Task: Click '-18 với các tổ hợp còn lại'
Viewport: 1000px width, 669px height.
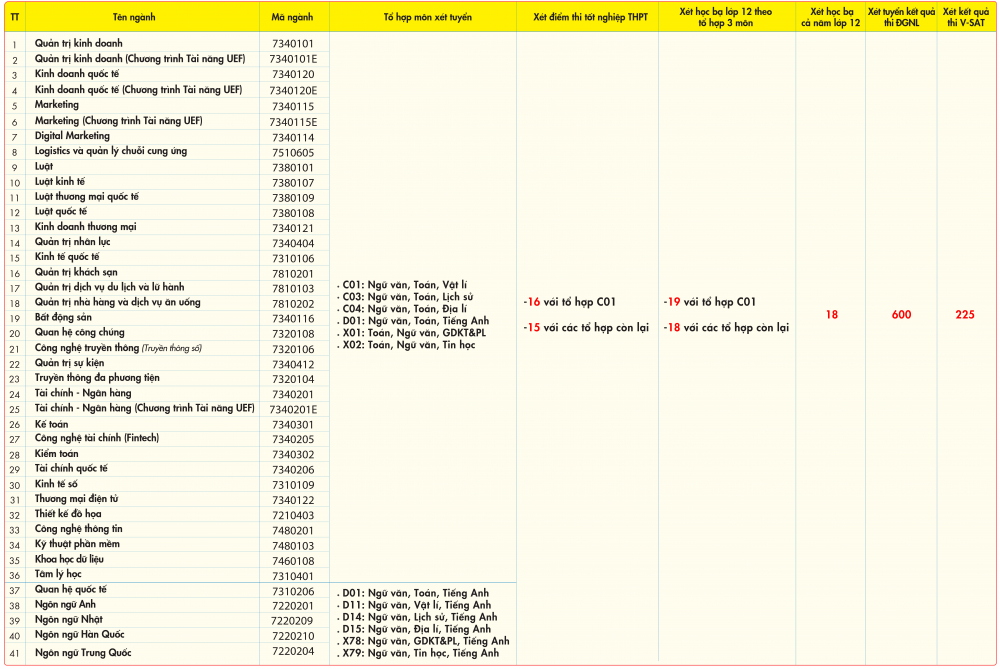Action: point(726,328)
